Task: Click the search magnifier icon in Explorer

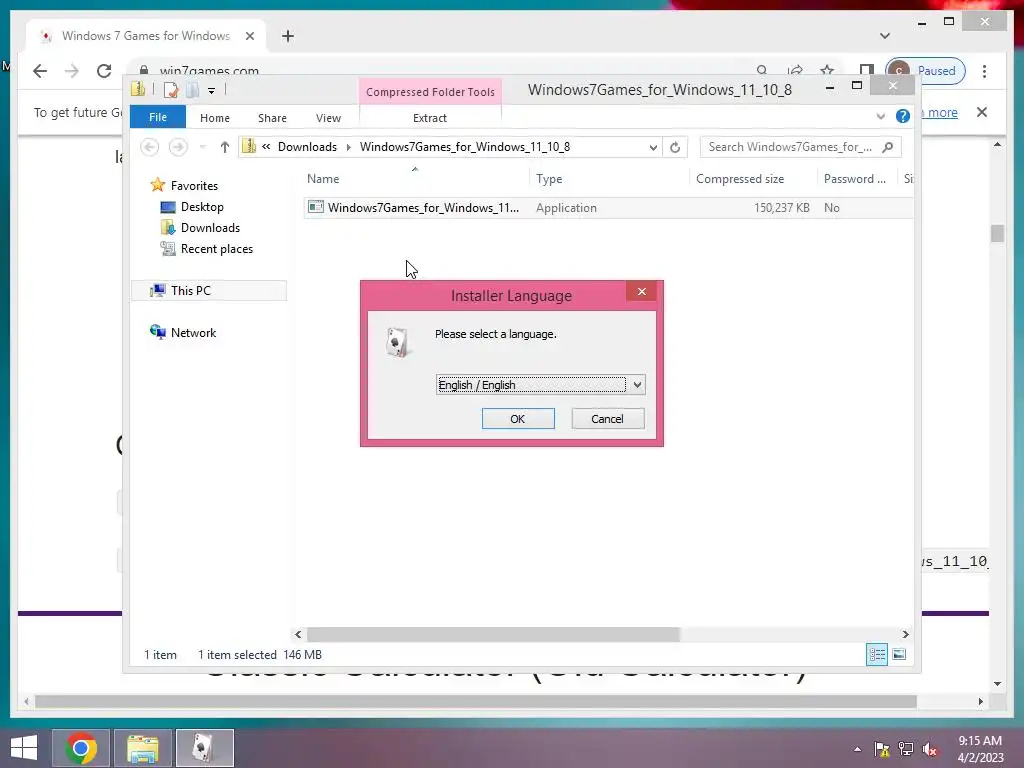Action: click(x=888, y=147)
